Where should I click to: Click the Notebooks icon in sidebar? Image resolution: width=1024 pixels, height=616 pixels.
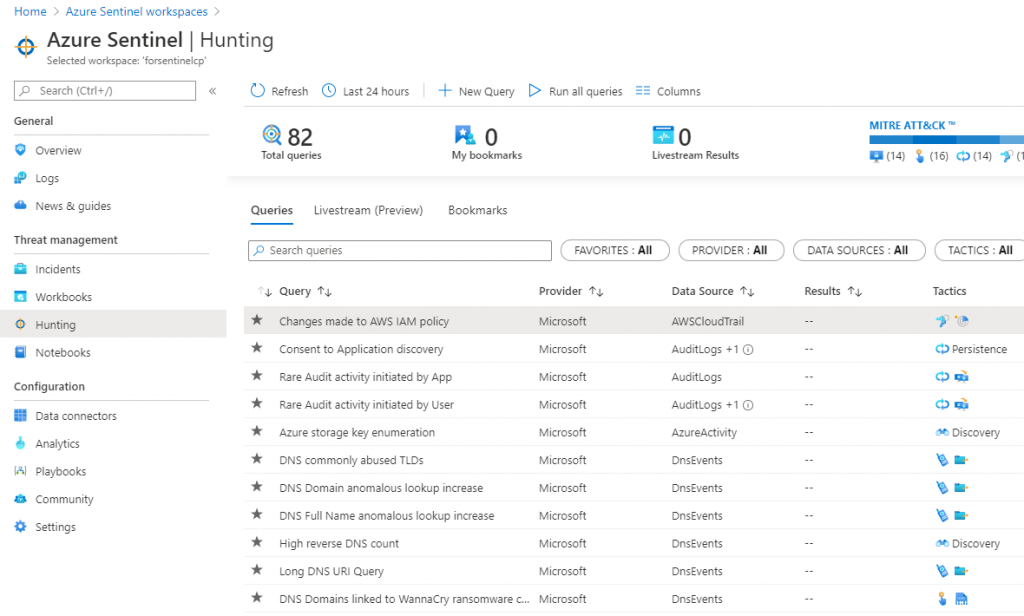click(x=20, y=352)
